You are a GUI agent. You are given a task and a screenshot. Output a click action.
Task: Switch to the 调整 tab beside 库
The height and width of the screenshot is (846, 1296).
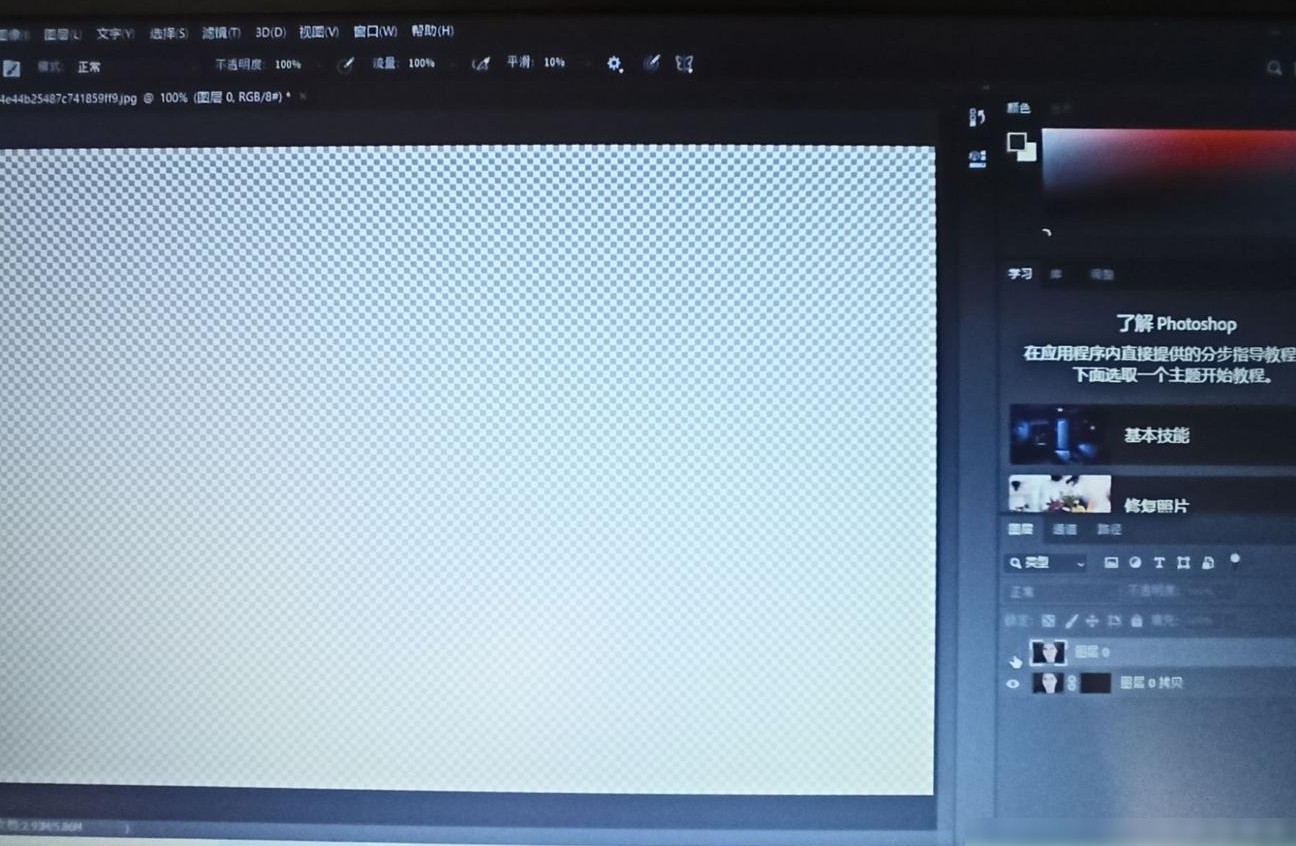point(1100,274)
